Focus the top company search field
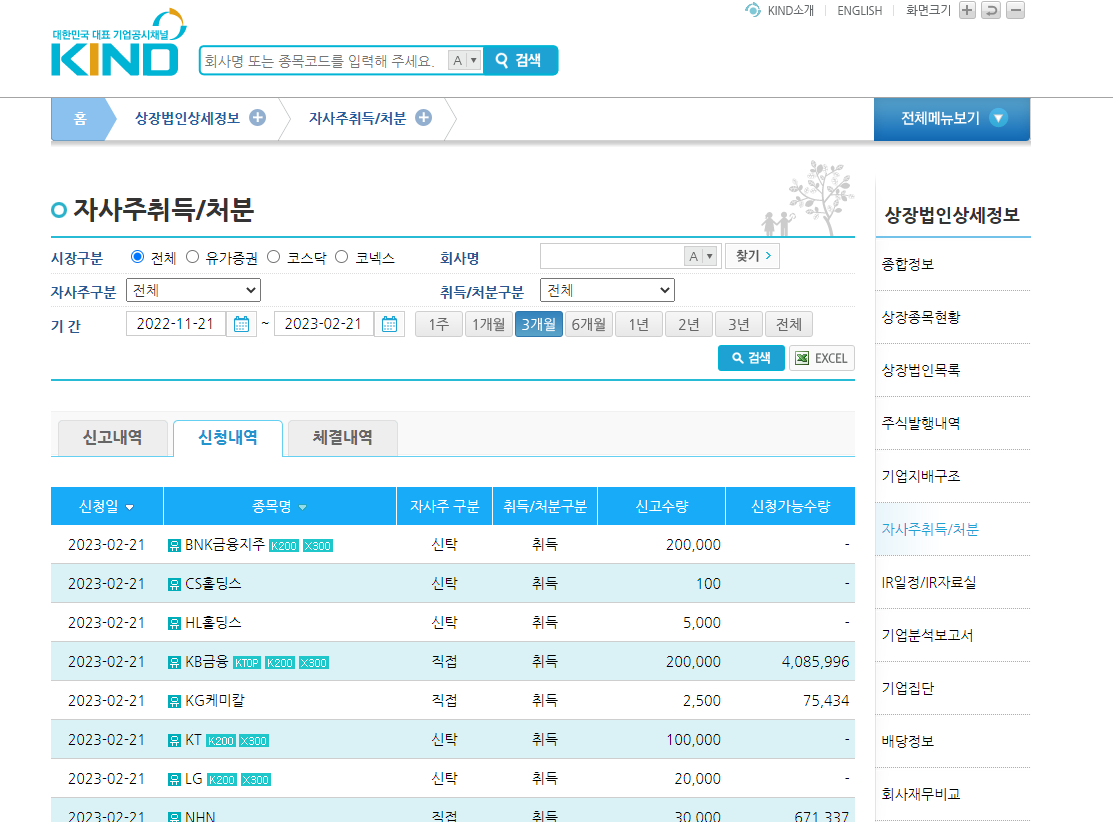Viewport: 1113px width, 822px height. [324, 60]
